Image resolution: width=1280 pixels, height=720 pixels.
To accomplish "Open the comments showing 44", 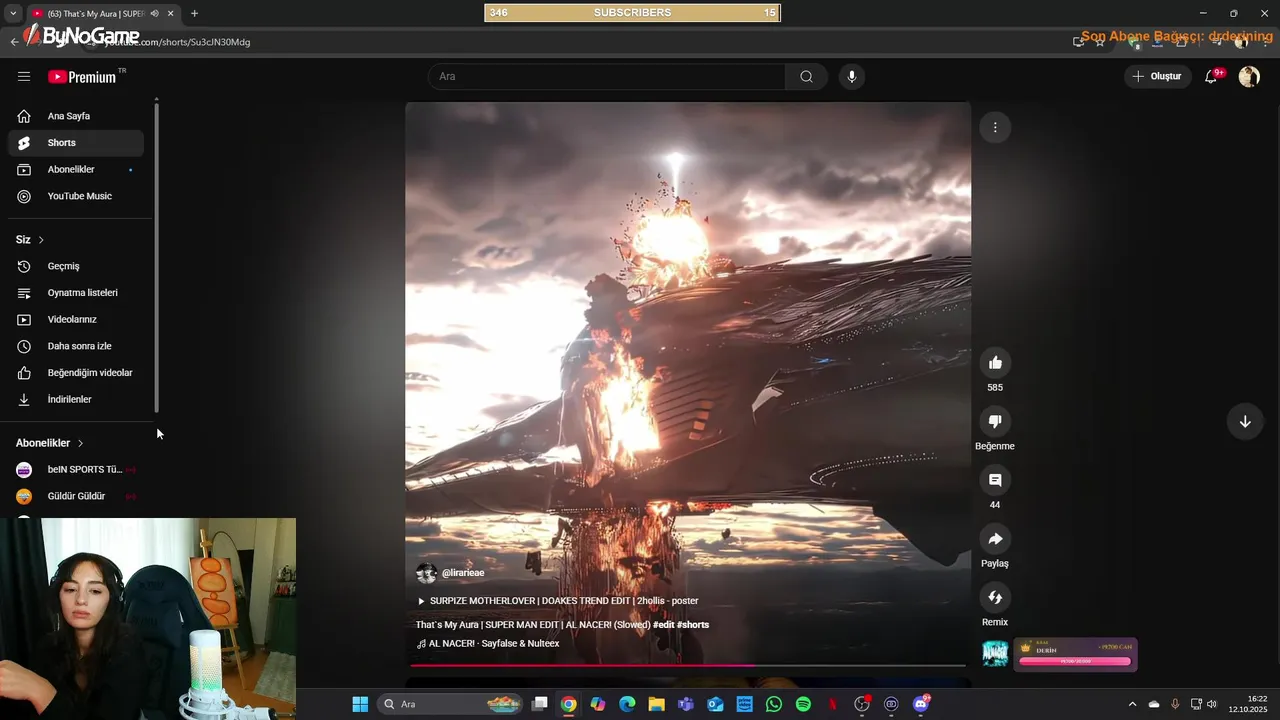I will pos(995,480).
